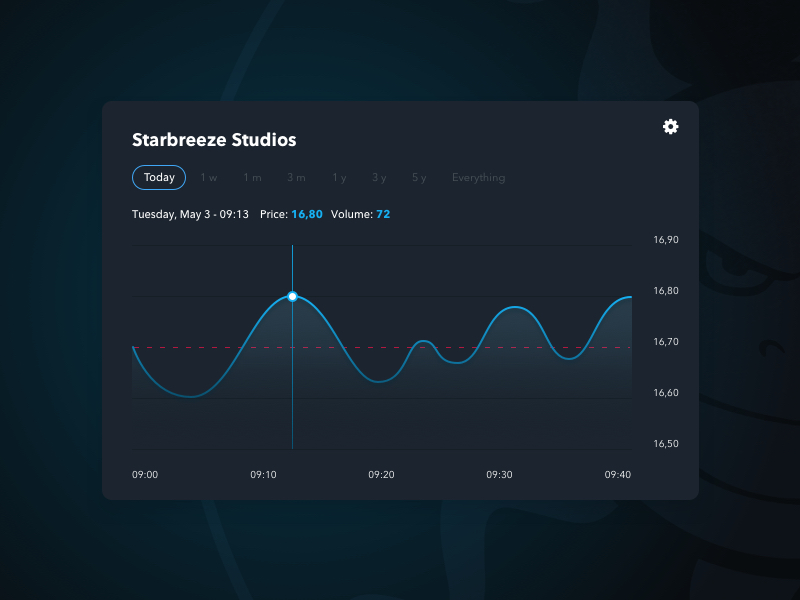Show the 3 m time range

coord(296,178)
